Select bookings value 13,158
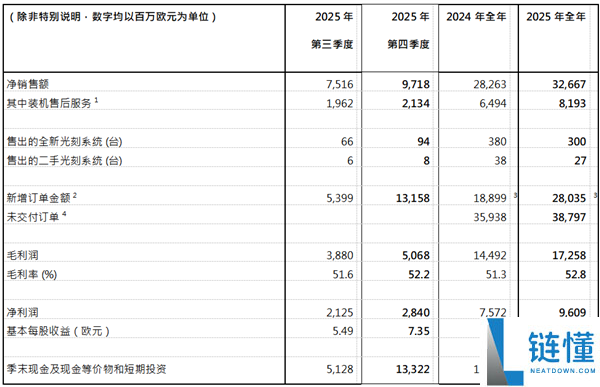The image size is (600, 387). point(413,198)
